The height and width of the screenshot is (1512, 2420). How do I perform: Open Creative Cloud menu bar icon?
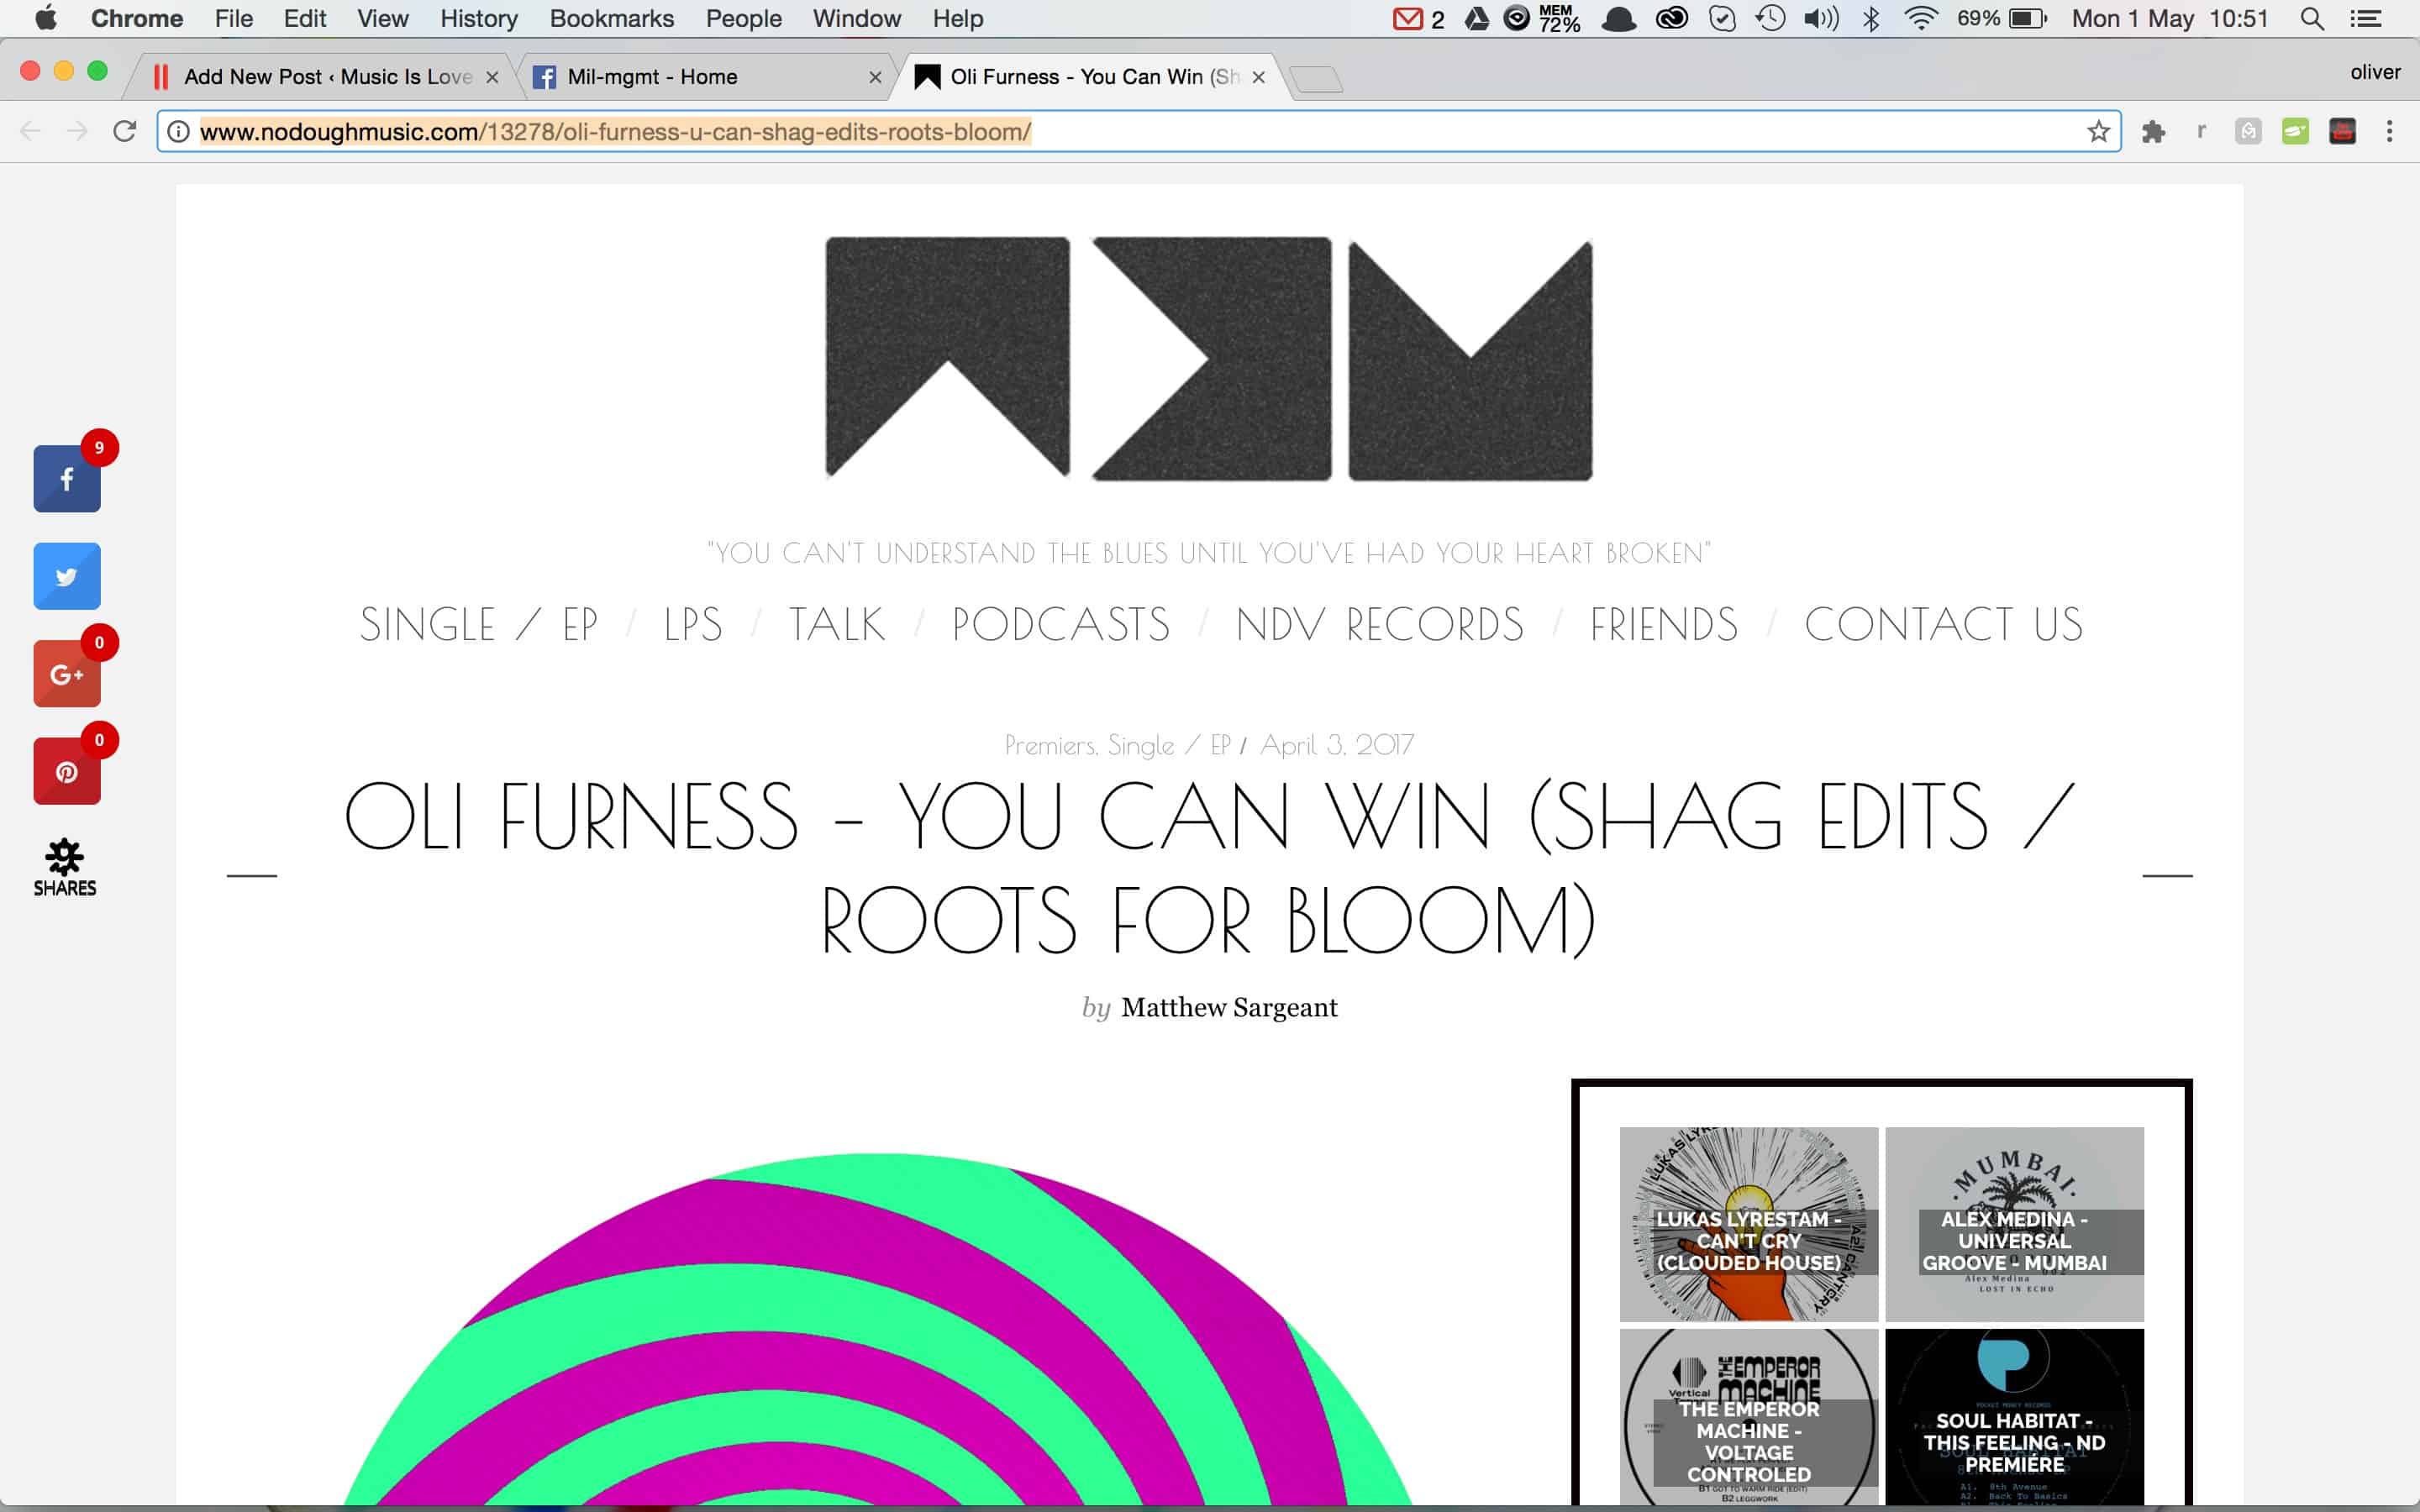coord(1671,18)
